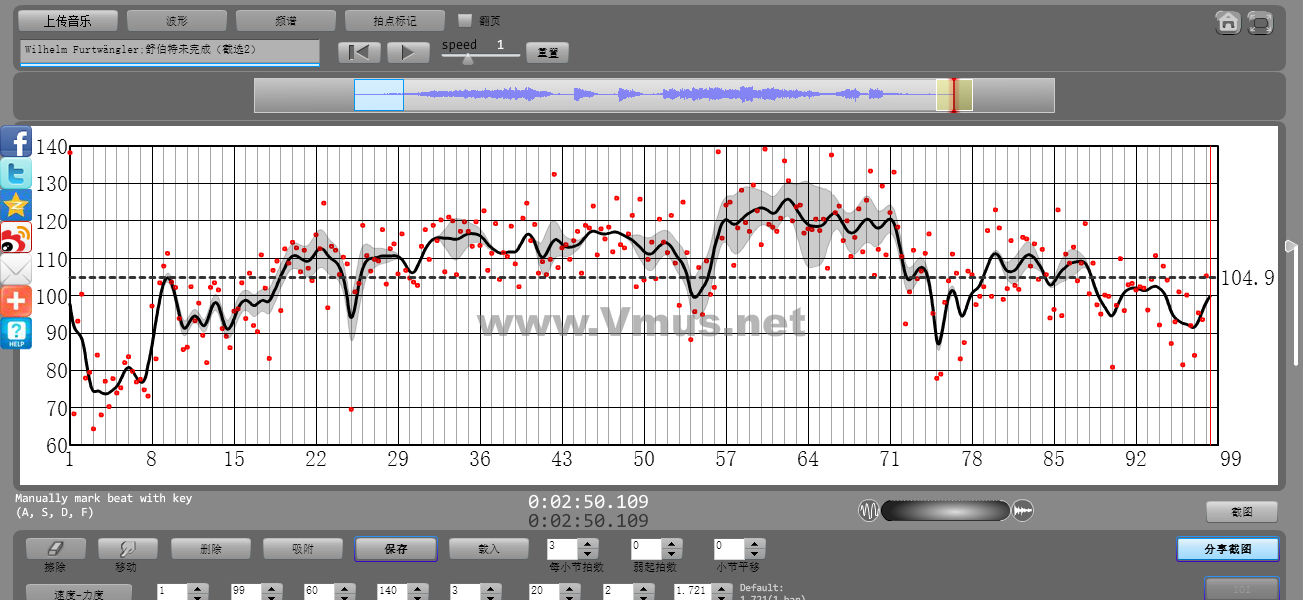The image size is (1303, 600).
Task: Click the 上传音乐 upload button
Action: point(68,20)
